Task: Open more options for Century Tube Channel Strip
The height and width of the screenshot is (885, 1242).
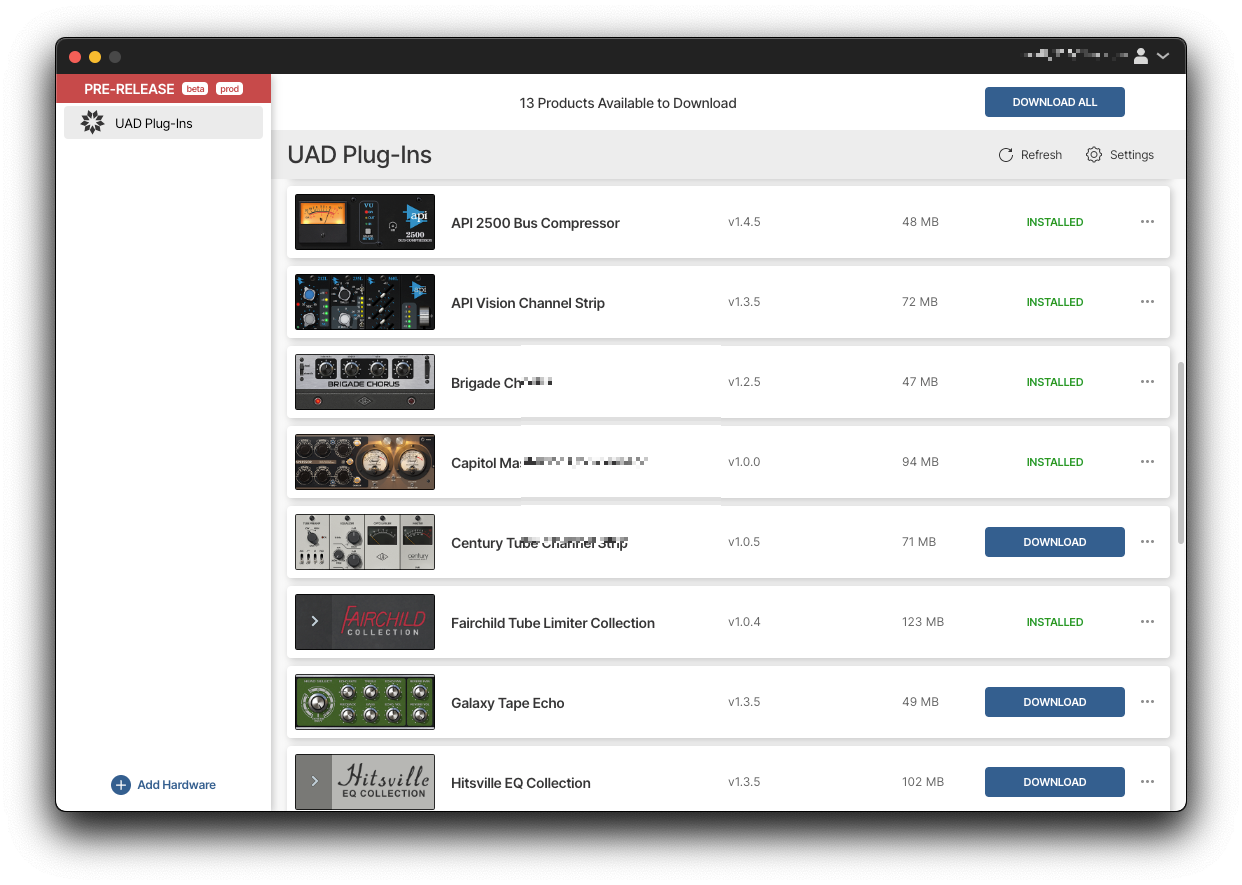Action: click(1147, 542)
